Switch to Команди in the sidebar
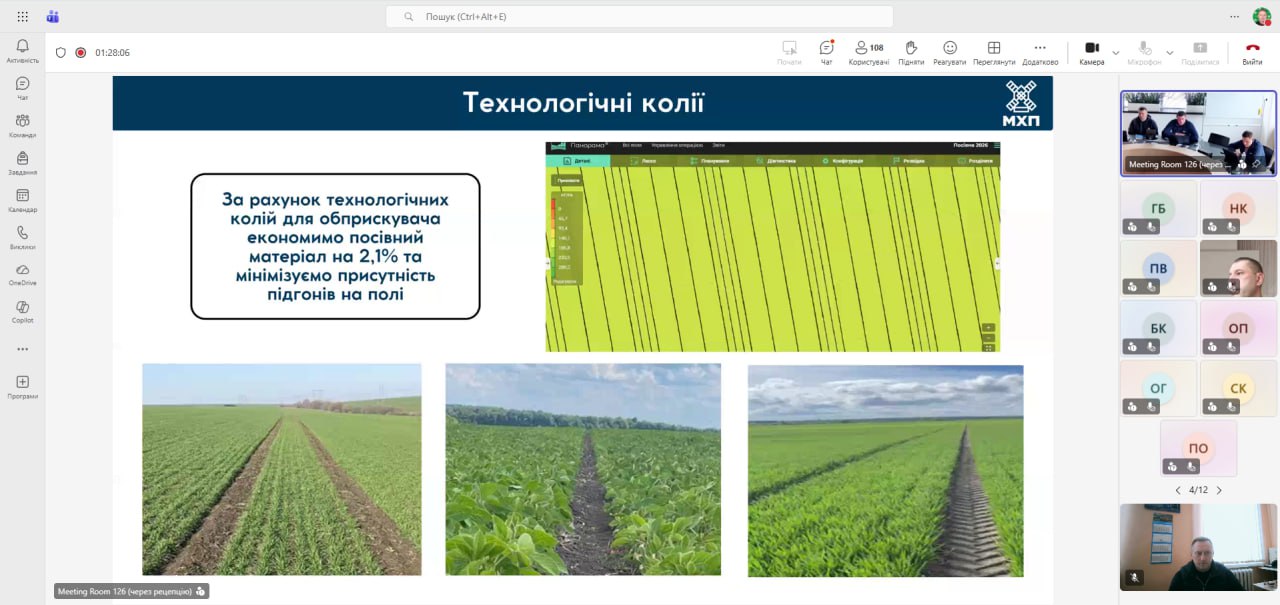Image resolution: width=1280 pixels, height=605 pixels. (x=22, y=125)
